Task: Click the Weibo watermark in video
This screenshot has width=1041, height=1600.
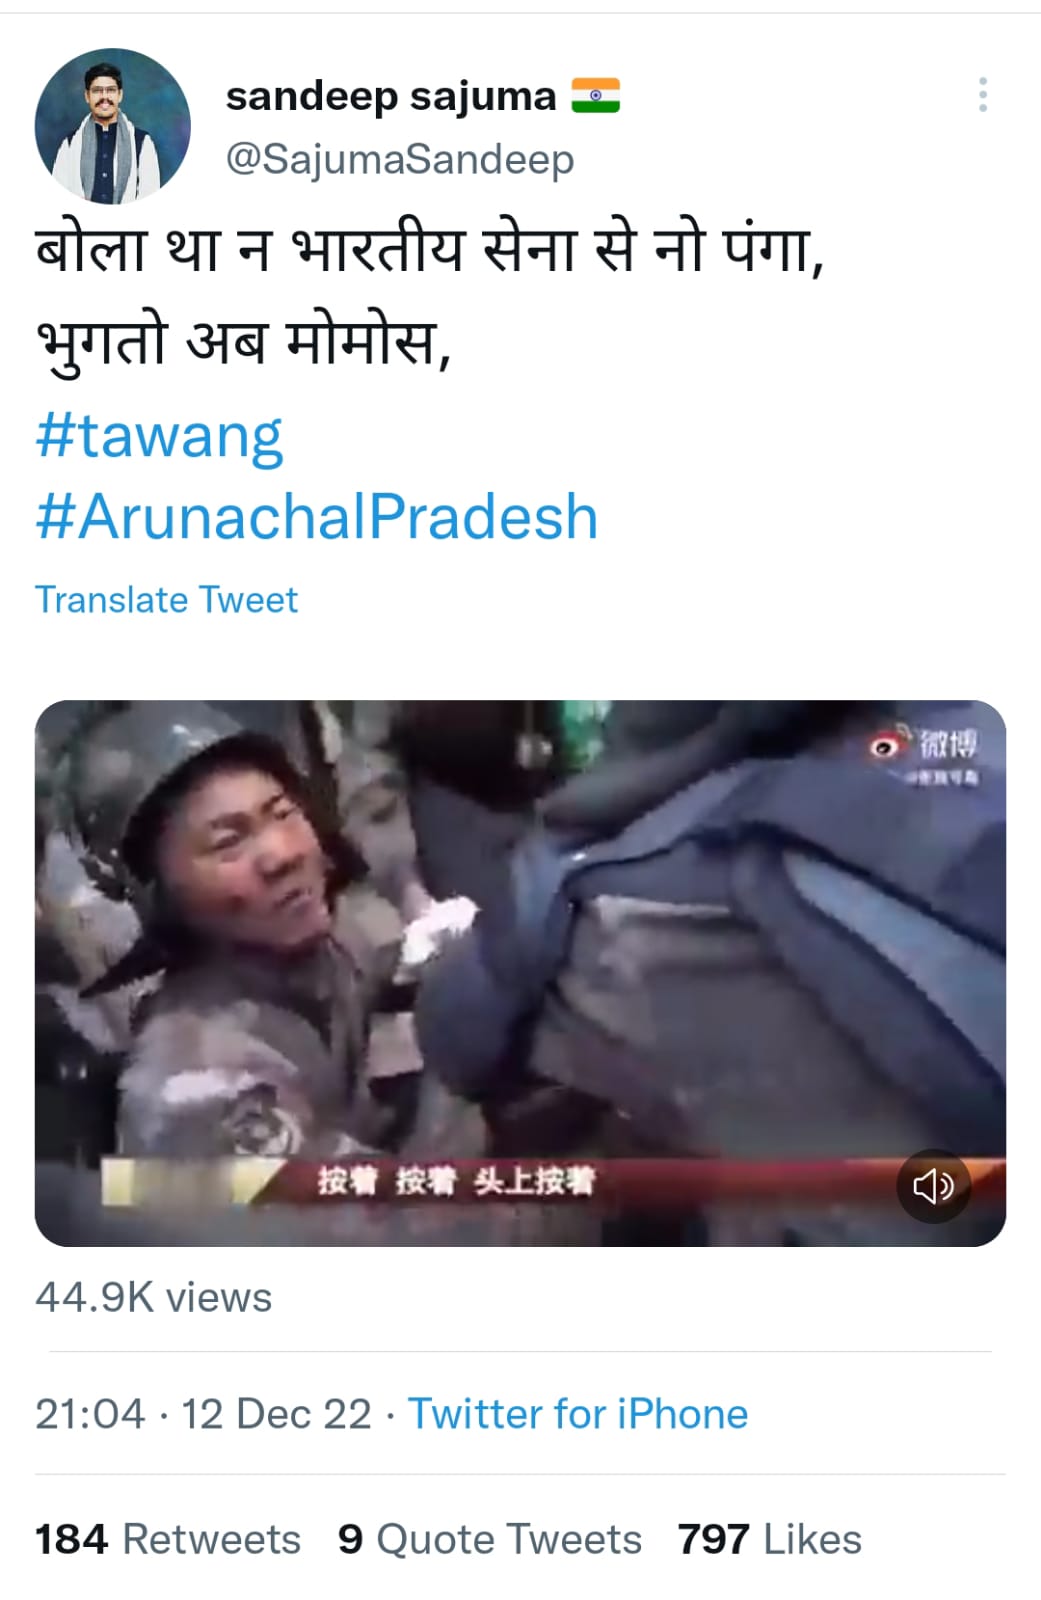Action: 924,754
